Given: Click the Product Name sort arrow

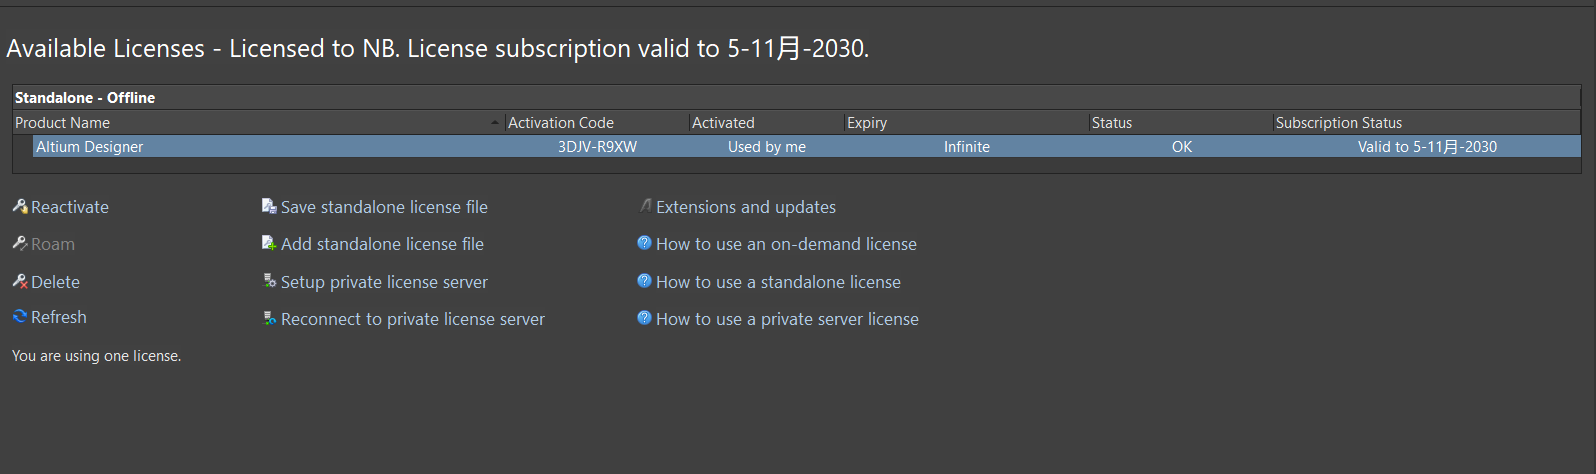Looking at the screenshot, I should (495, 122).
